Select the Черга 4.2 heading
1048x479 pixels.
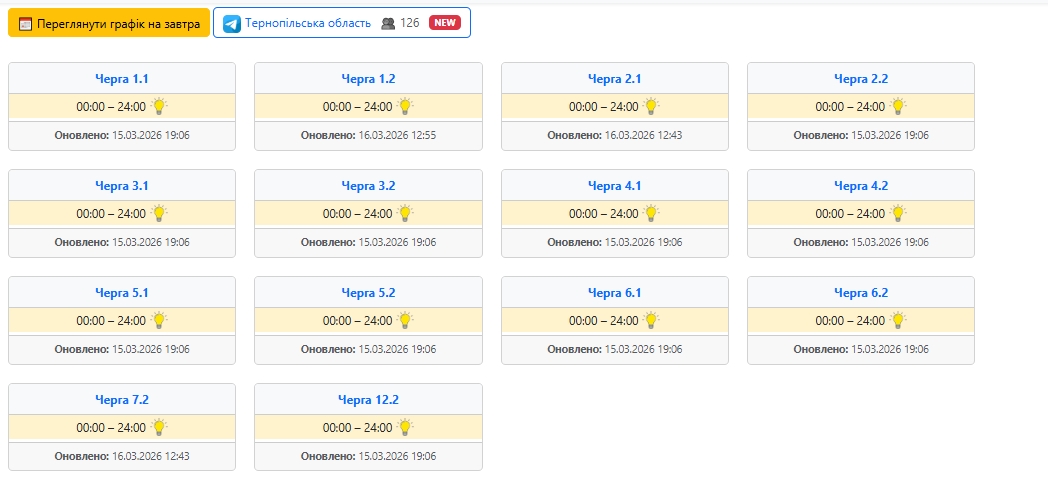tap(861, 185)
